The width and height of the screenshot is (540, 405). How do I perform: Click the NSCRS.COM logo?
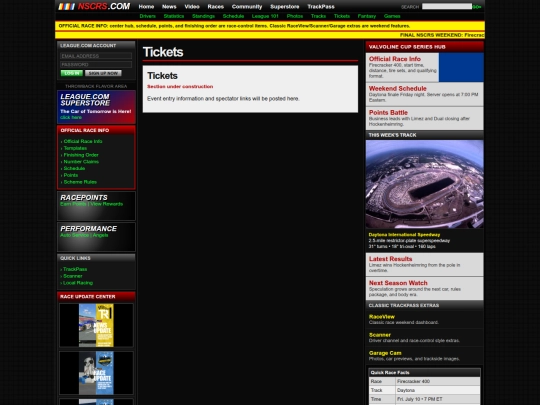[94, 6]
